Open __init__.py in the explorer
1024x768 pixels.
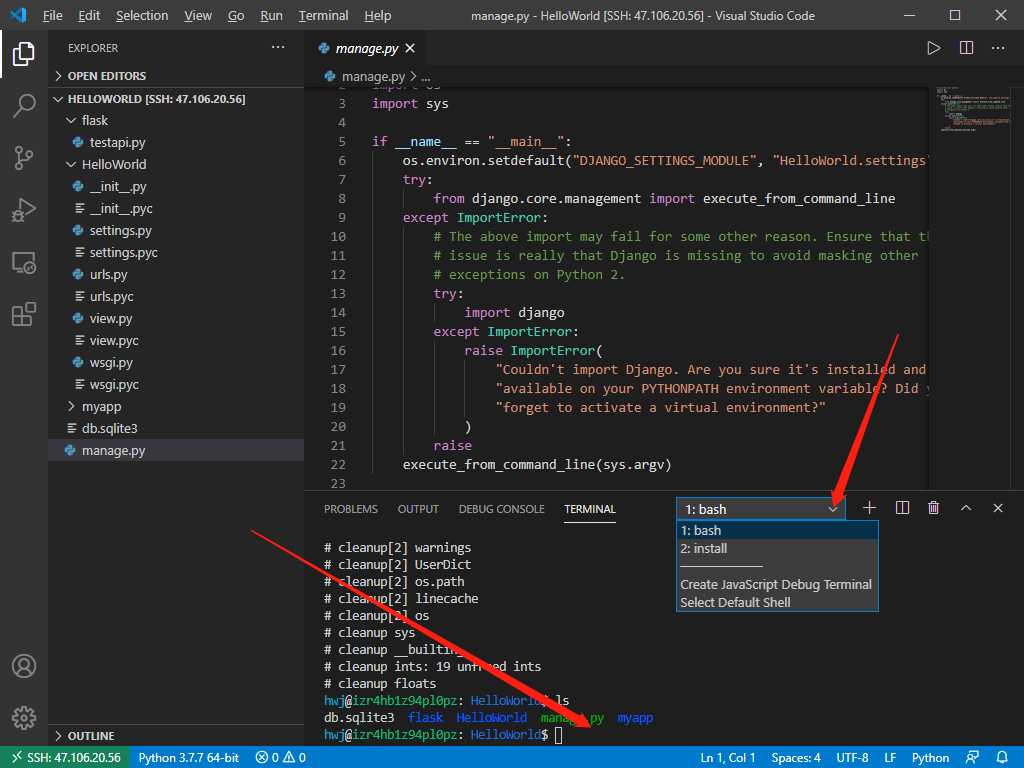(x=118, y=187)
